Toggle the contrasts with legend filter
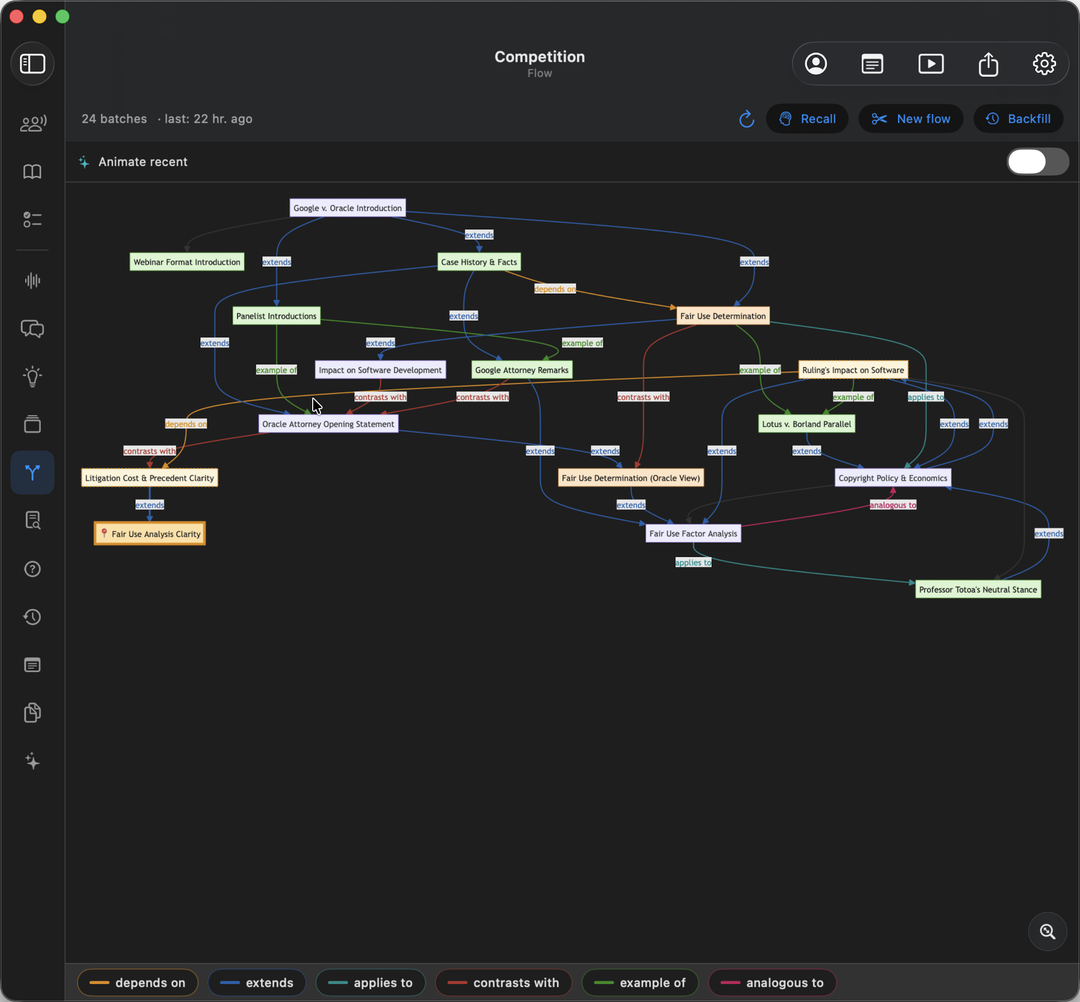Screen dimensions: 1080x1002 [503, 983]
